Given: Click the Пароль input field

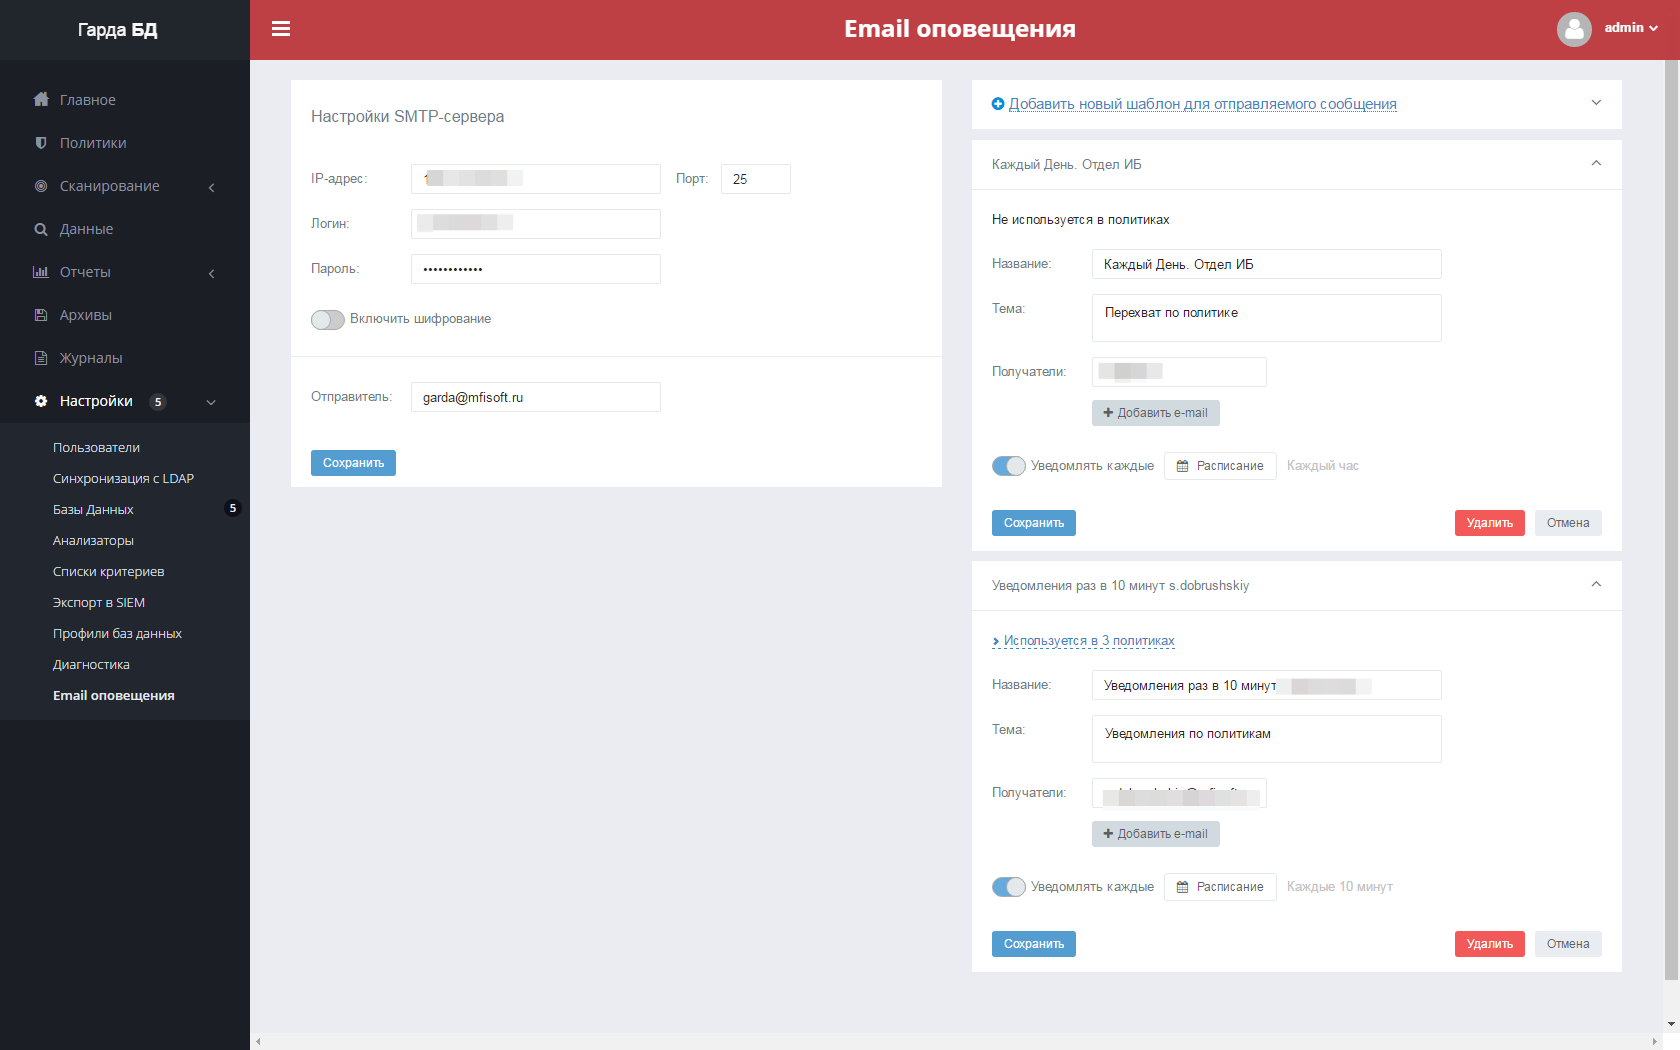Looking at the screenshot, I should pyautogui.click(x=535, y=269).
